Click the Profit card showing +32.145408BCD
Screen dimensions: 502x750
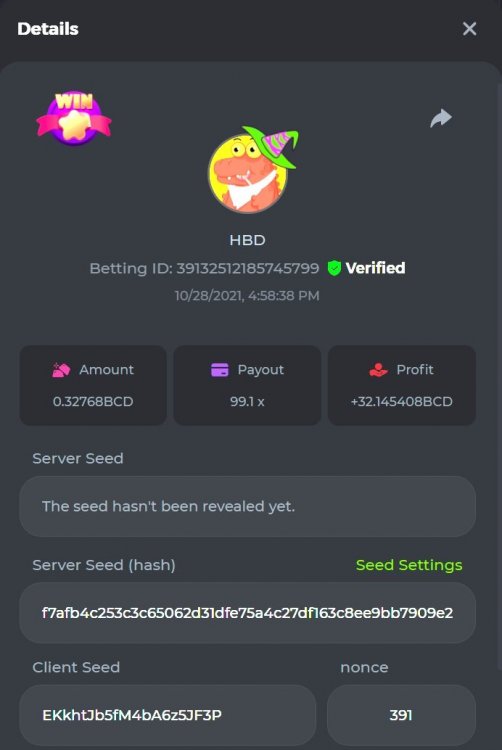[402, 385]
